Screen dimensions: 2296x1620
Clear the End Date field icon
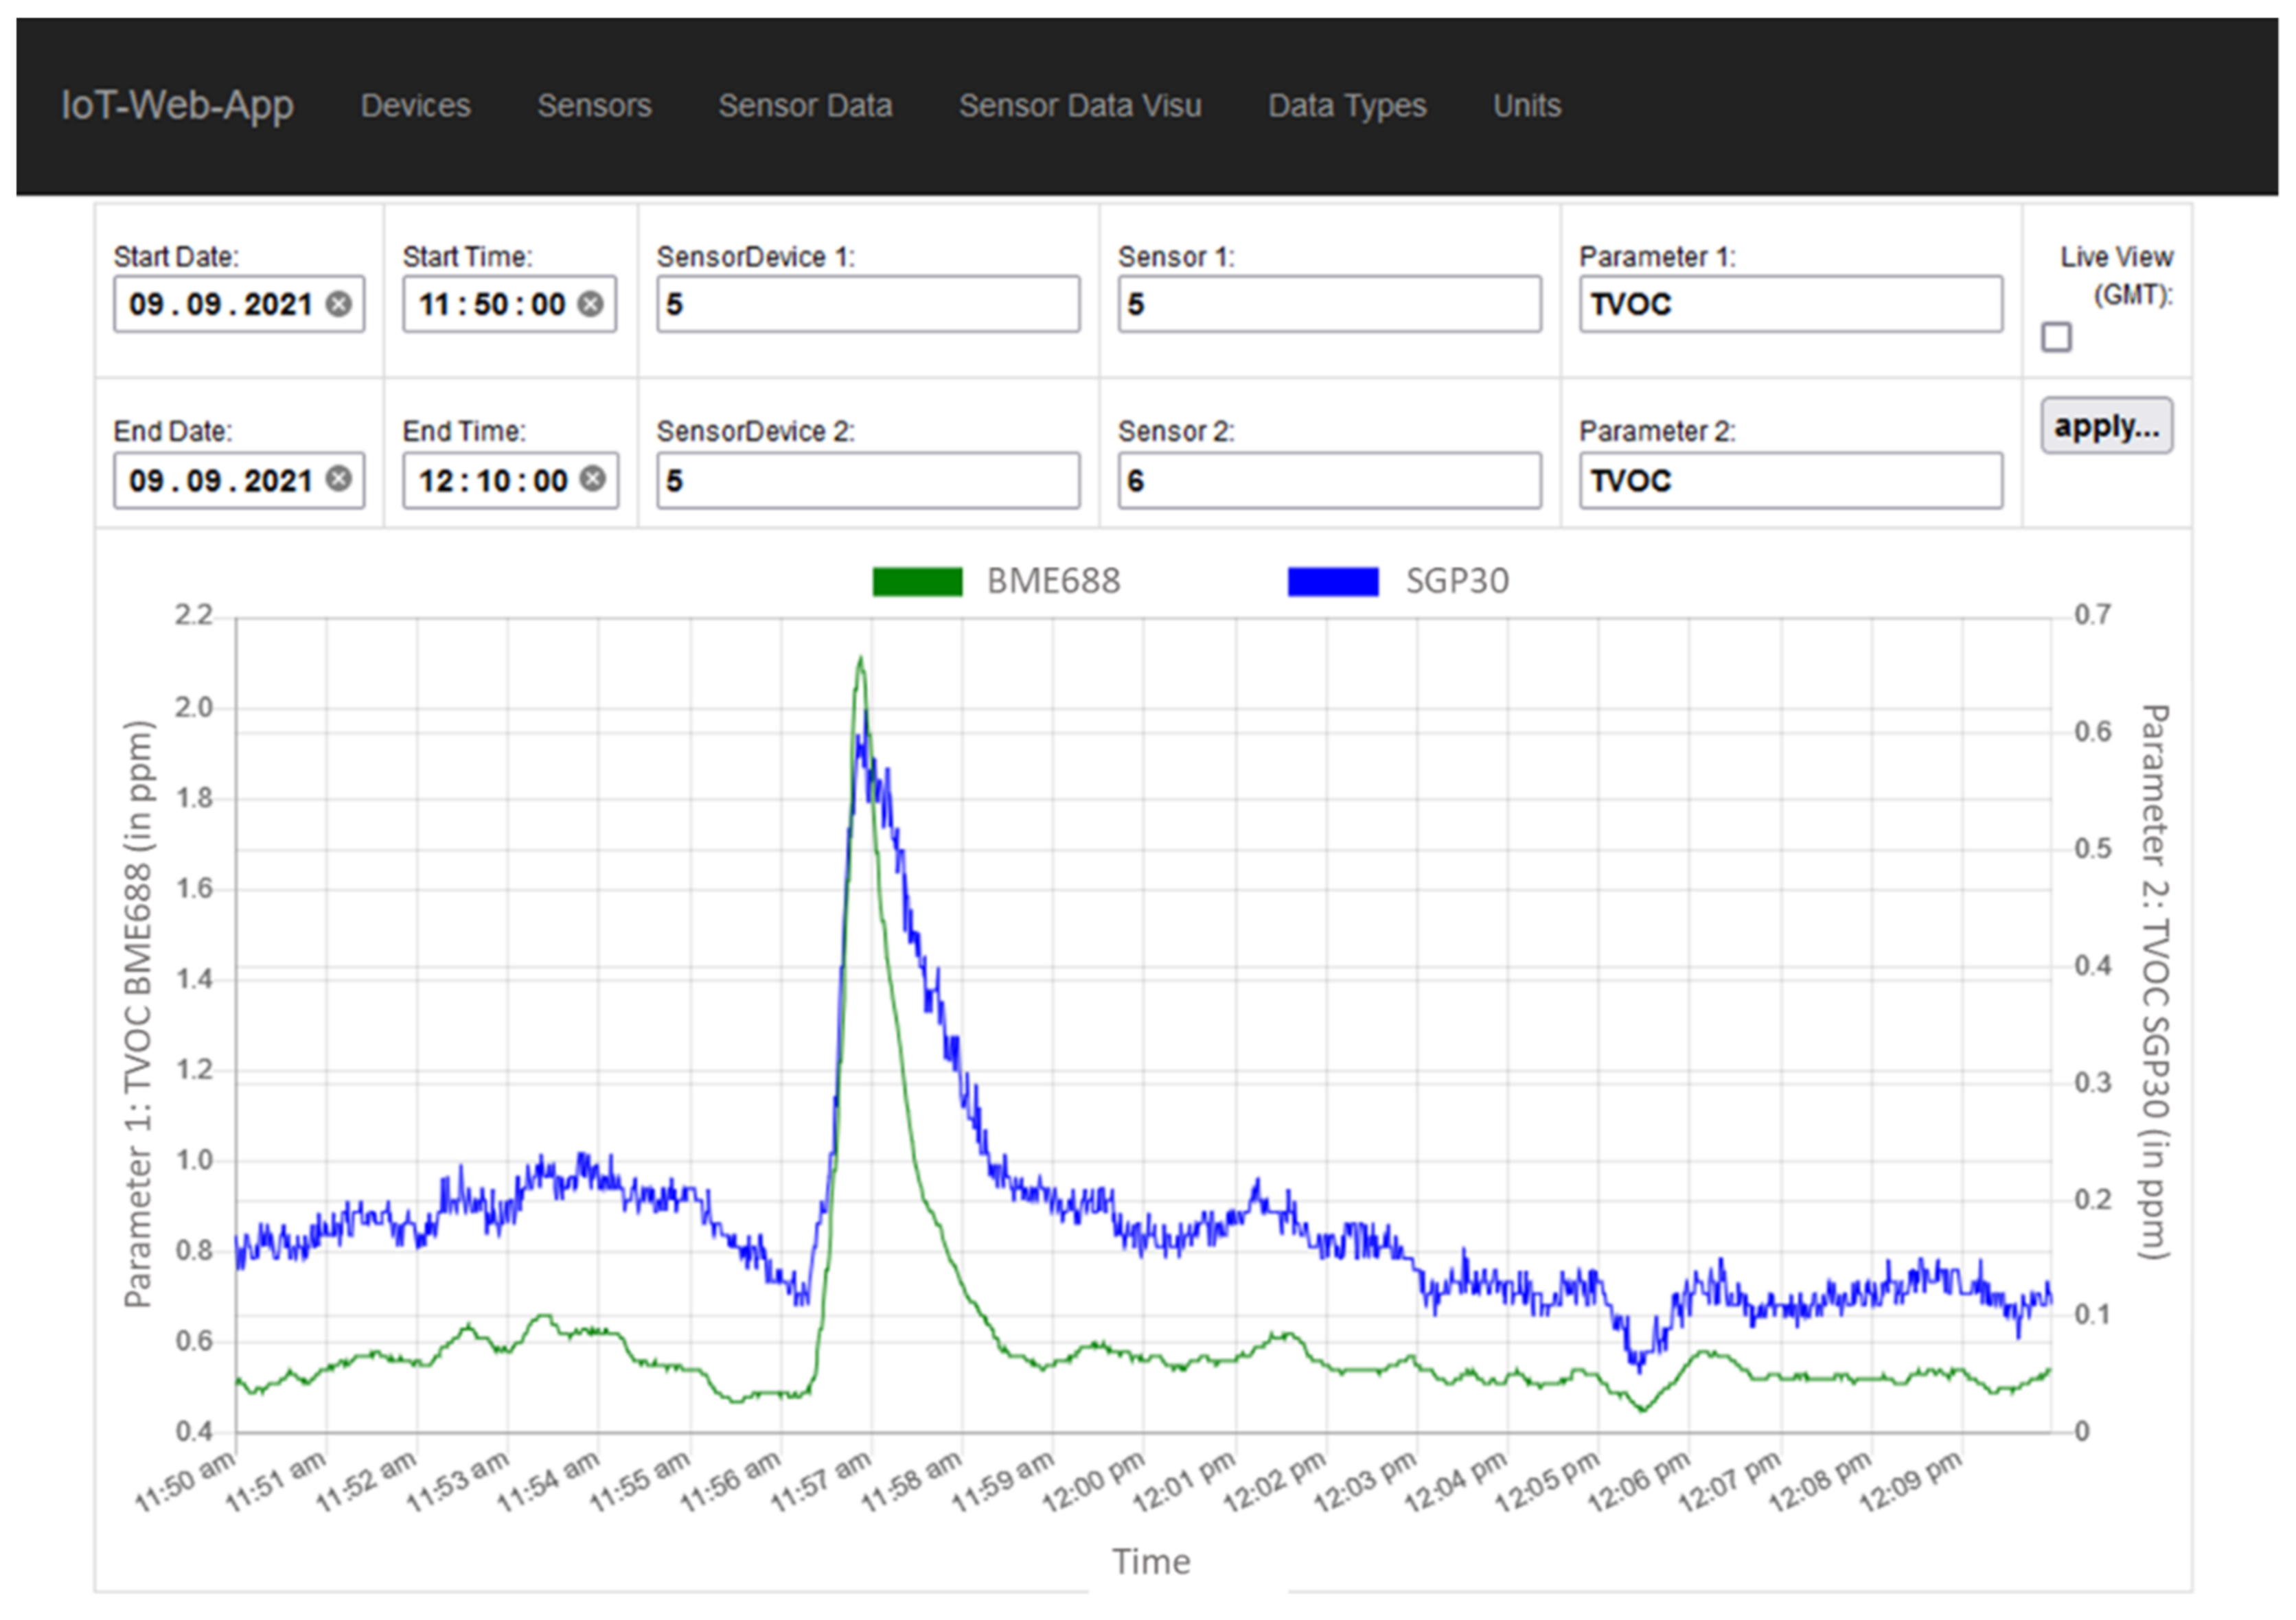click(x=339, y=479)
